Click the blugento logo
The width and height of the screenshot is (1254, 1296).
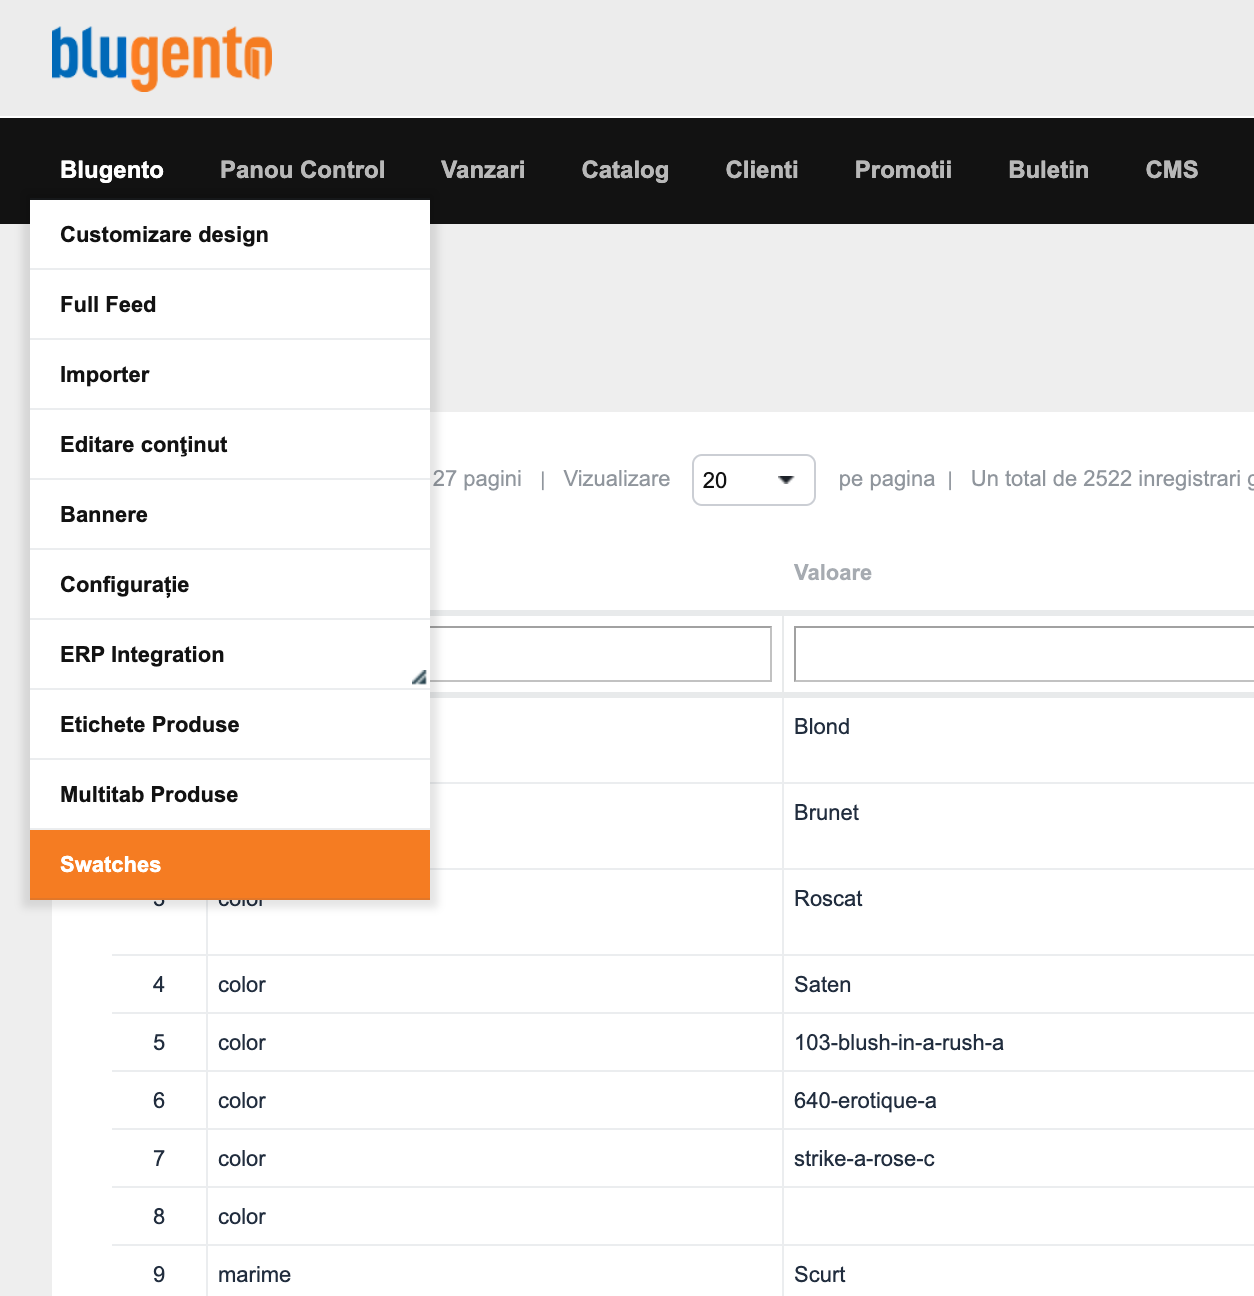click(x=161, y=58)
